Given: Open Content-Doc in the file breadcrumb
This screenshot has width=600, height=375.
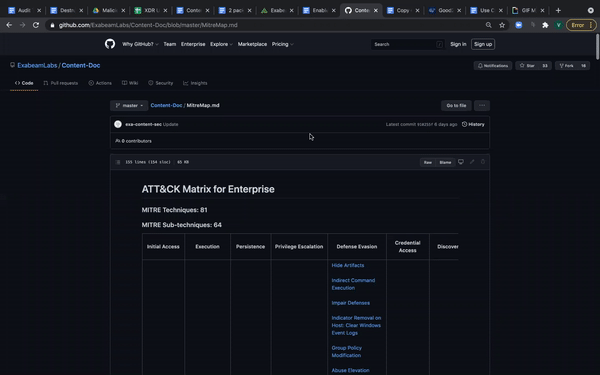Looking at the screenshot, I should click(x=166, y=105).
